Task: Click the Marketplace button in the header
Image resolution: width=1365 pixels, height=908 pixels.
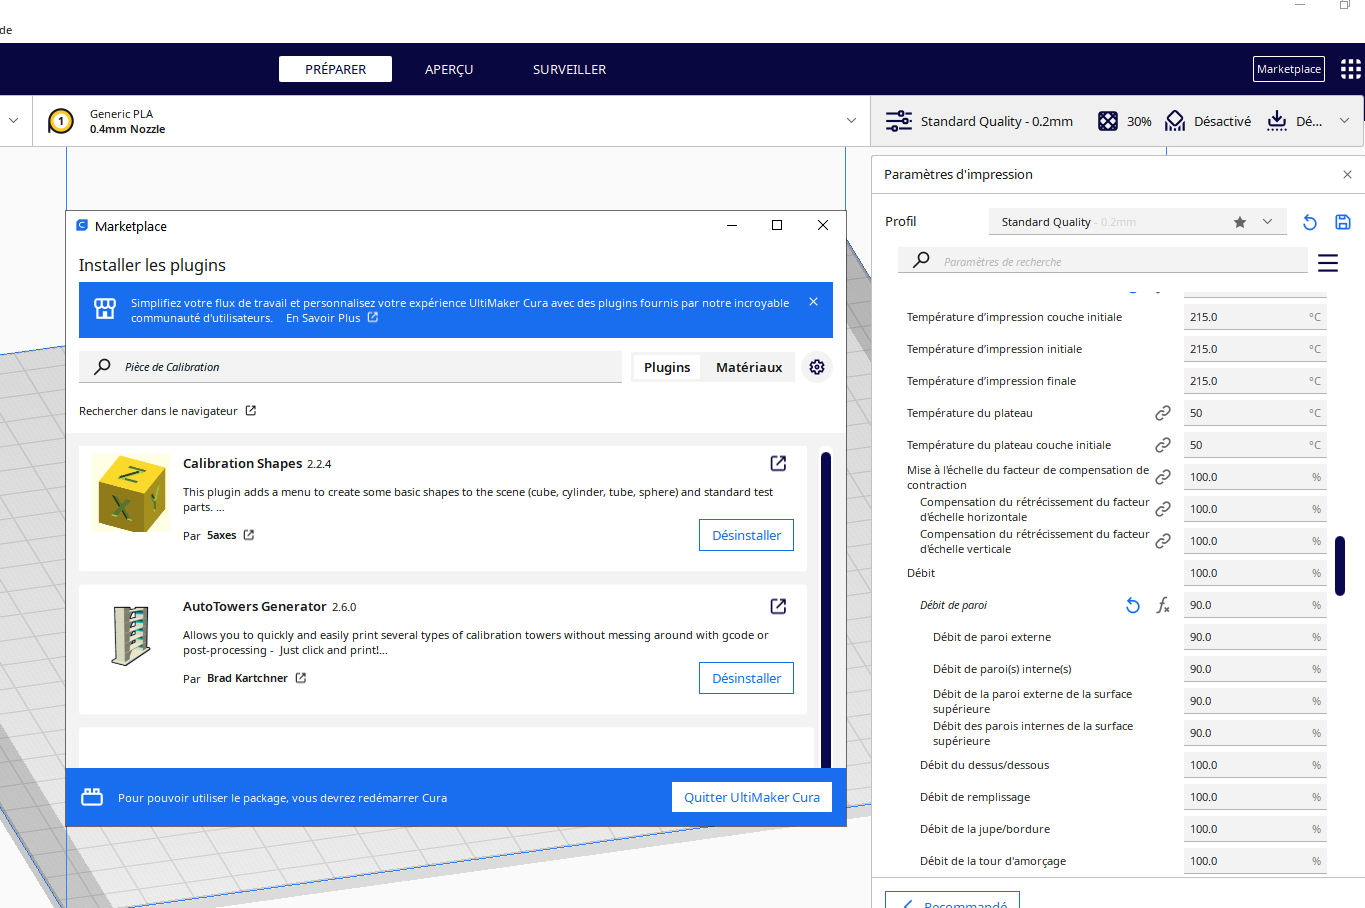Action: 1289,69
